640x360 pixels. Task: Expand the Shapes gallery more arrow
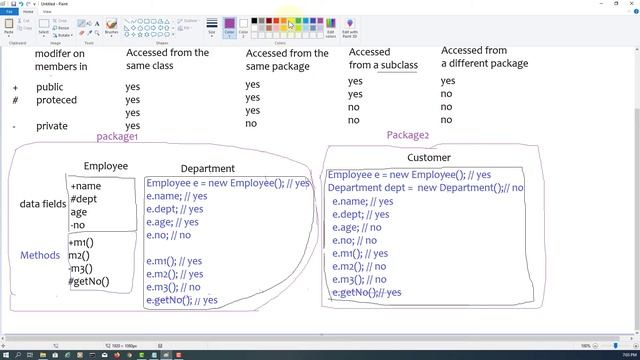pos(173,35)
